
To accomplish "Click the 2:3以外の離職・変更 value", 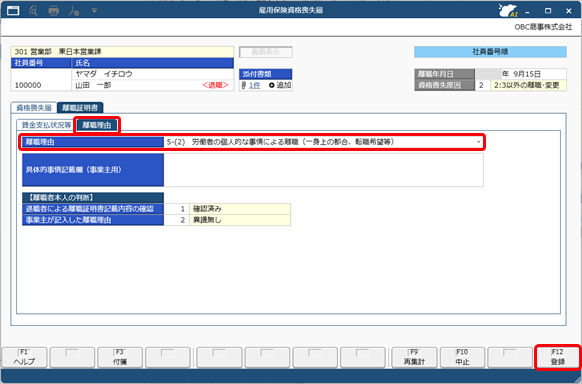I will pos(527,85).
